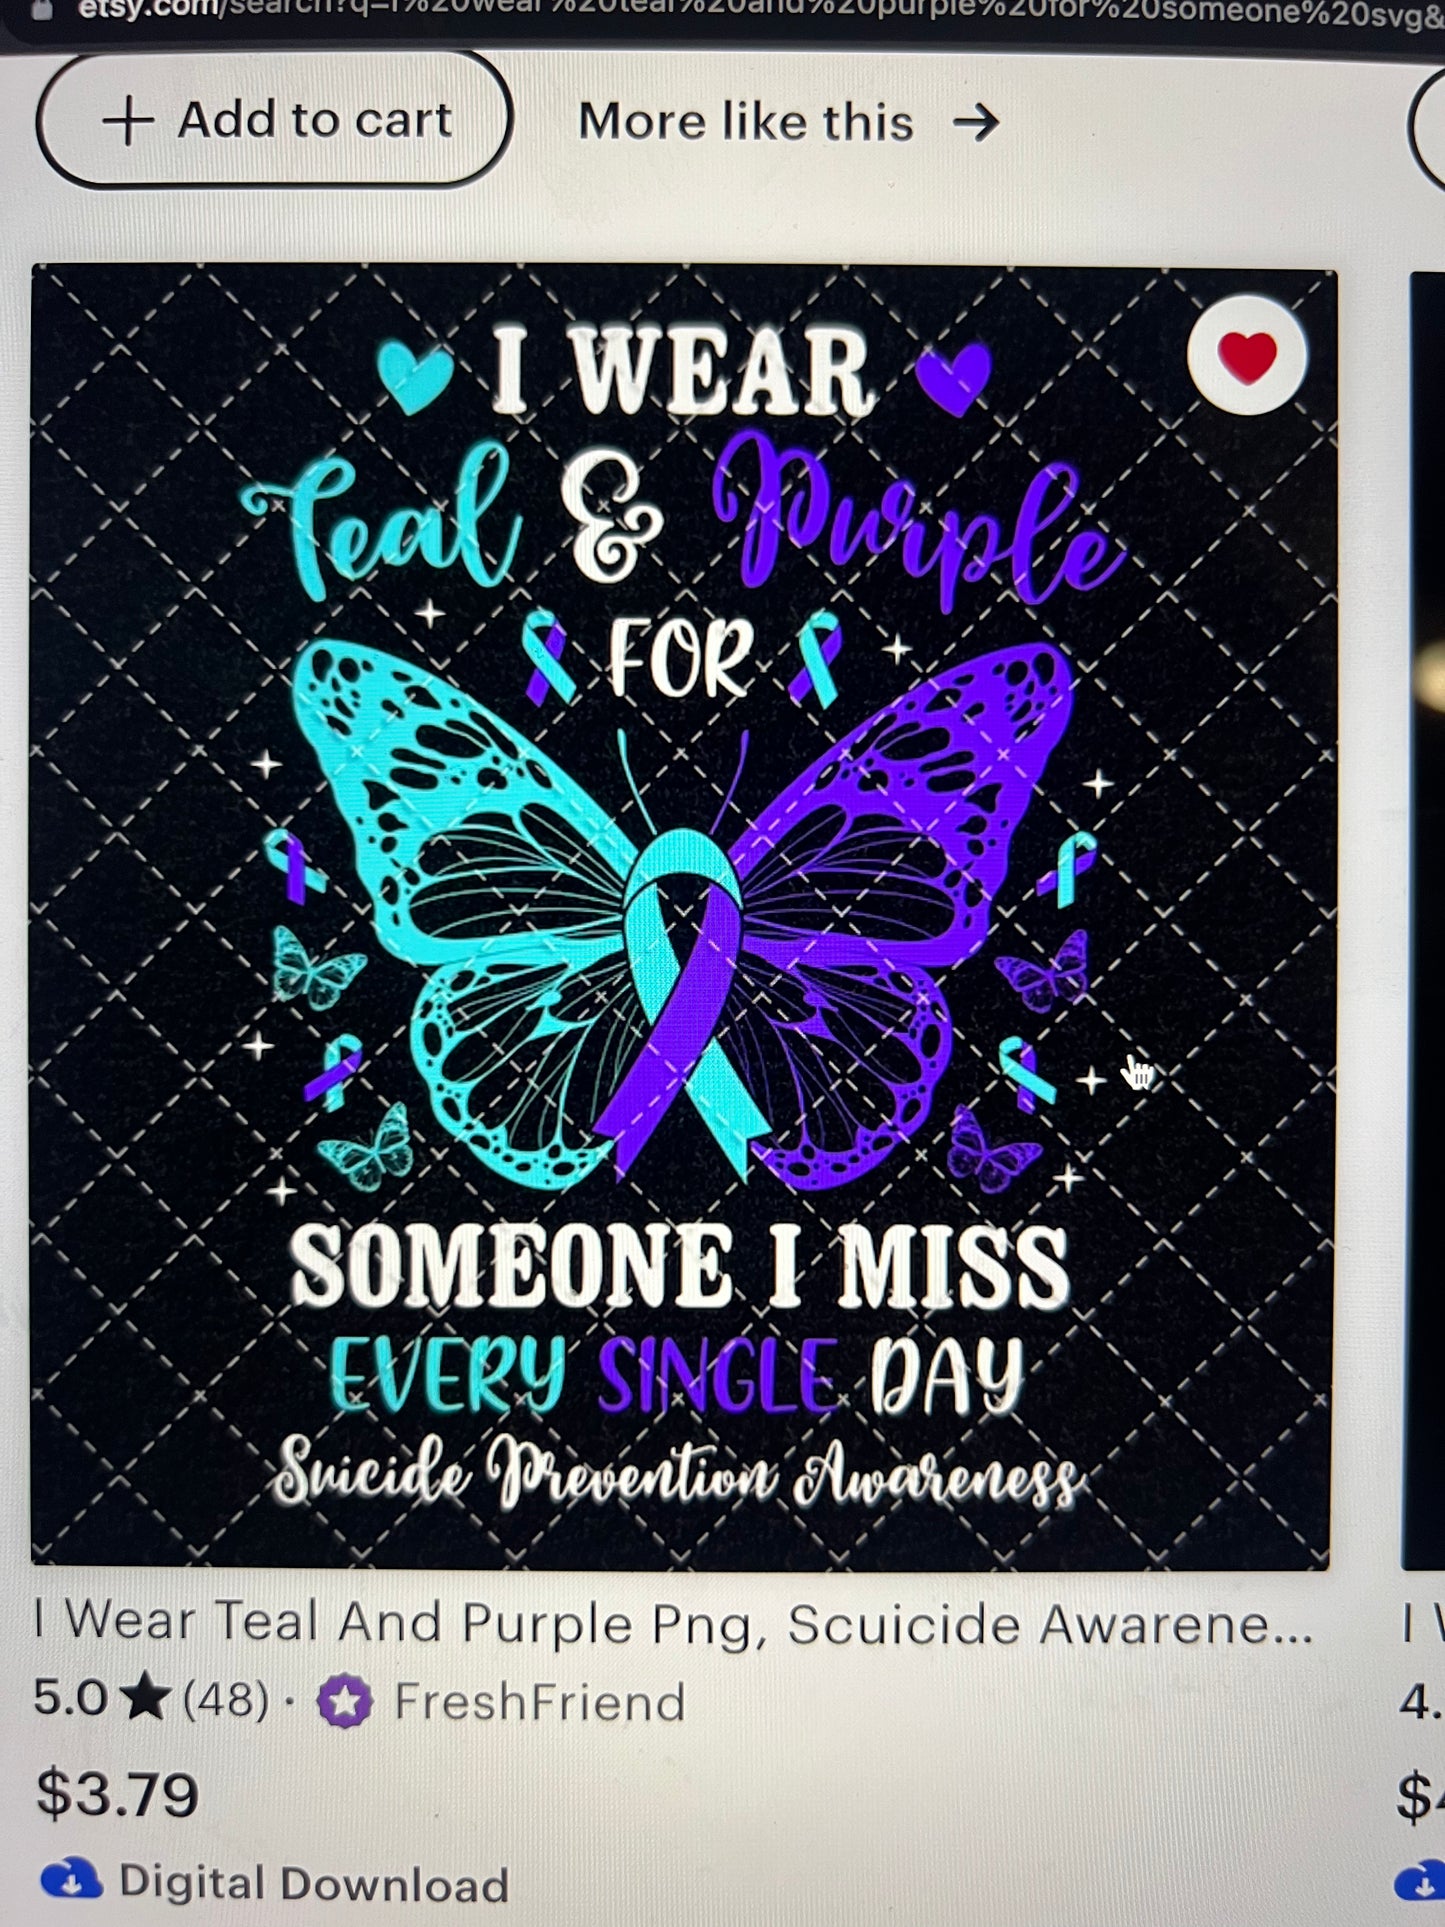Image resolution: width=1445 pixels, height=1927 pixels.
Task: Click the plus icon in Add to cart
Action: [128, 122]
